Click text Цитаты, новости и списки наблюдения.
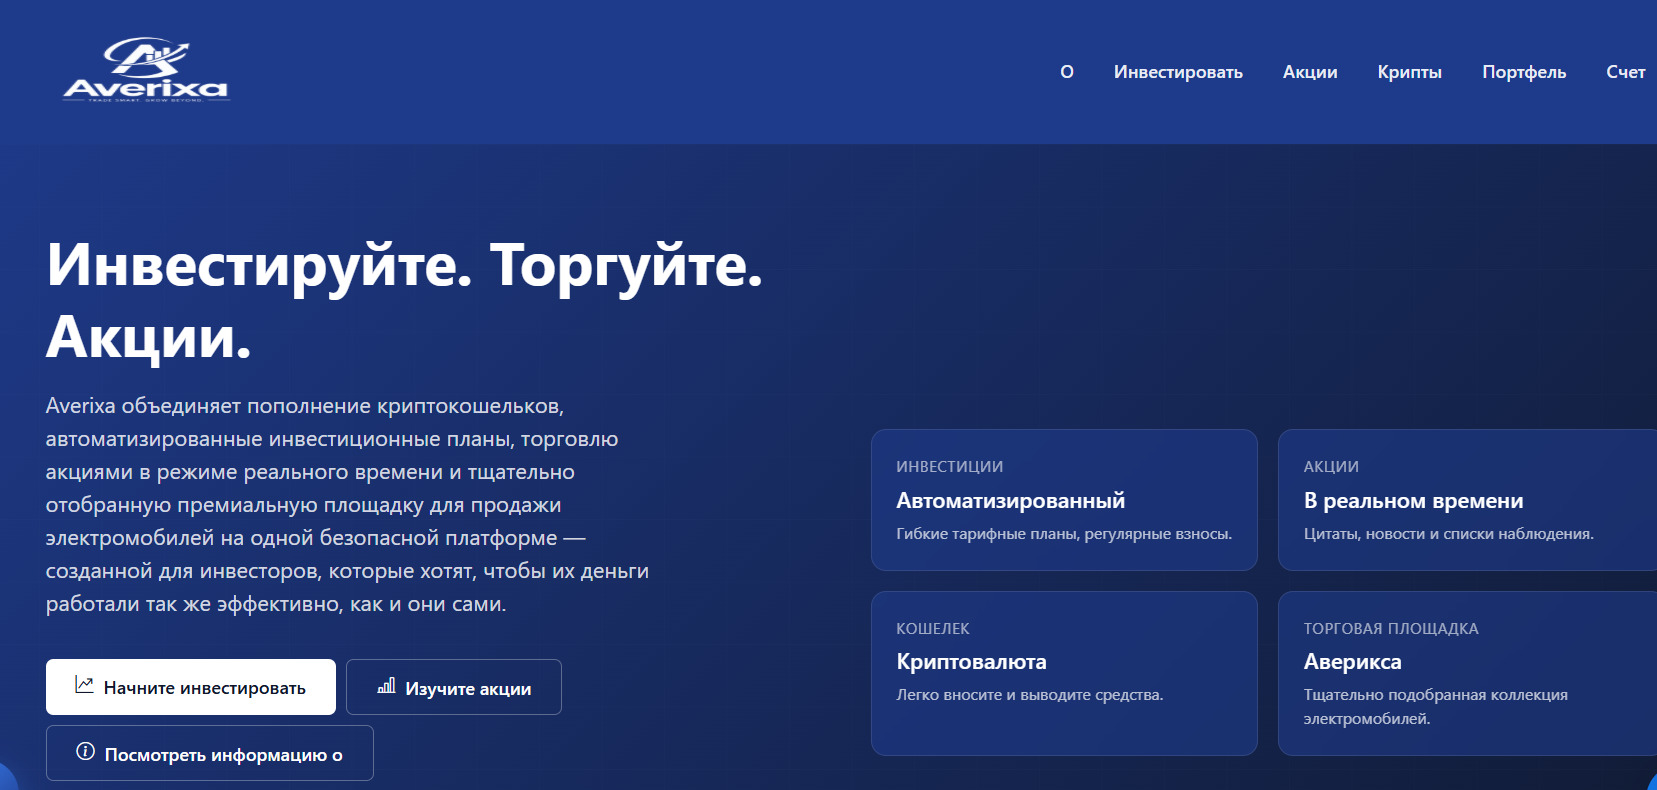1657x790 pixels. (1449, 534)
